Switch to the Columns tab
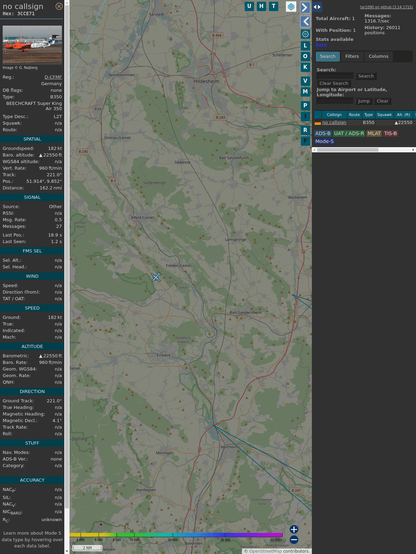This screenshot has height=554, width=416. pyautogui.click(x=378, y=57)
